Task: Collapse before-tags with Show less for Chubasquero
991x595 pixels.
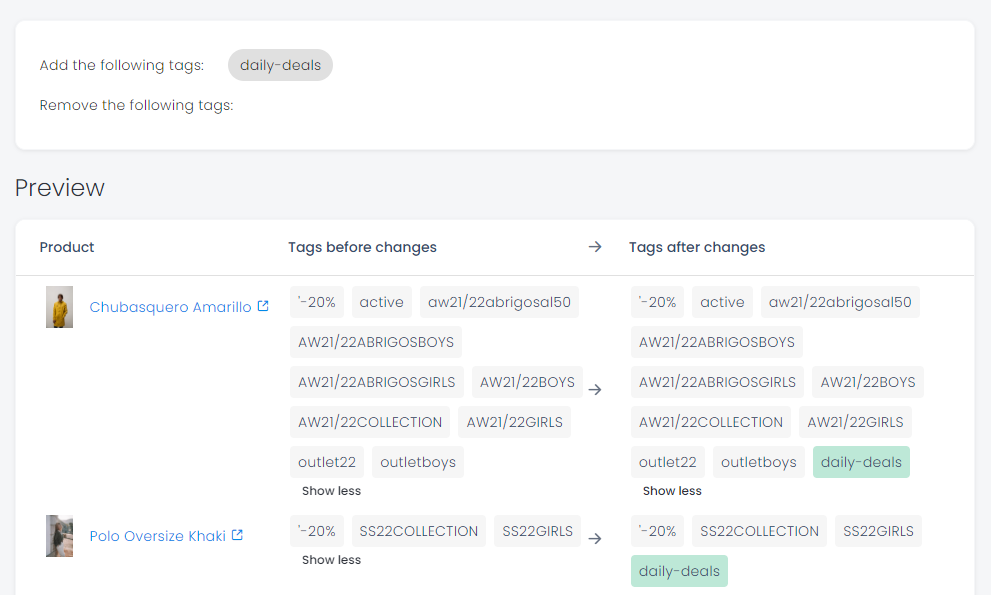Action: point(331,491)
